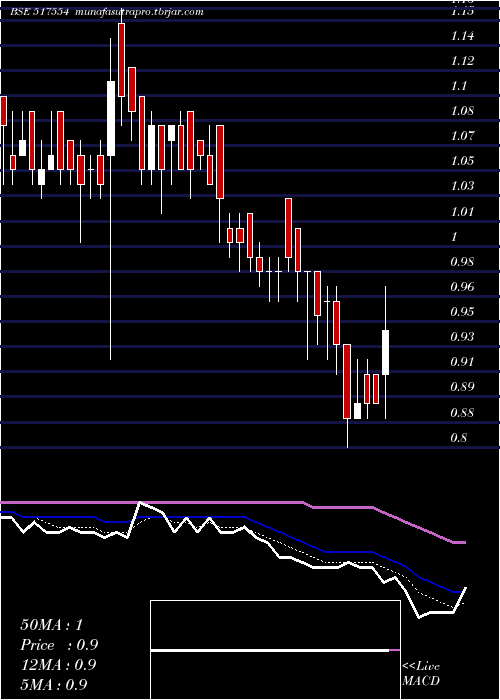Click the 1.08 price axis label
Image resolution: width=500 pixels, height=700 pixels.
pos(462,111)
